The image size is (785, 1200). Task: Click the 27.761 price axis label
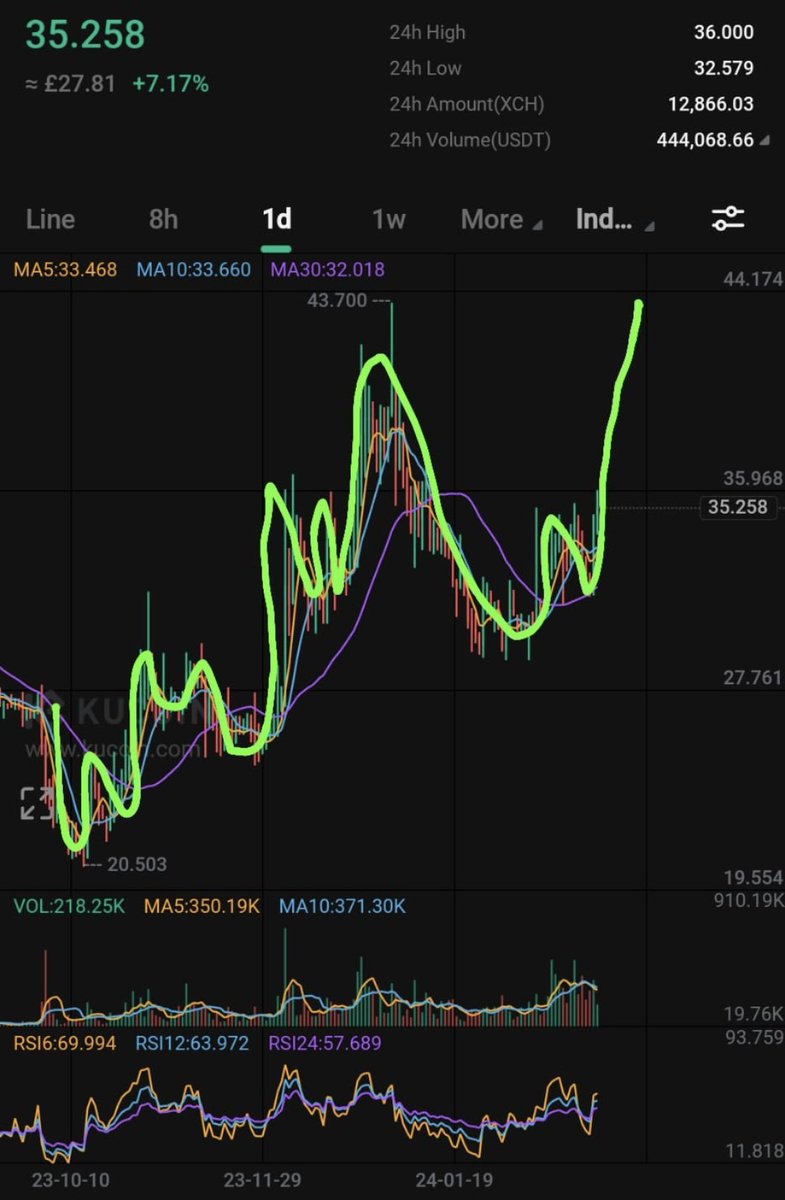coord(752,678)
